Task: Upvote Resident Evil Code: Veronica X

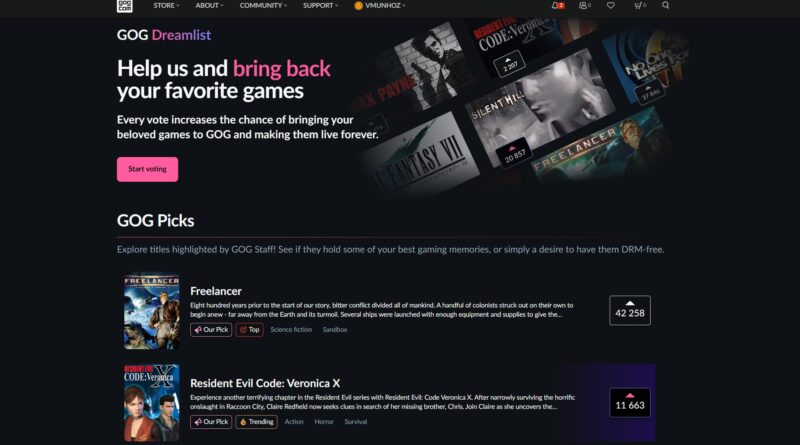Action: click(x=630, y=403)
